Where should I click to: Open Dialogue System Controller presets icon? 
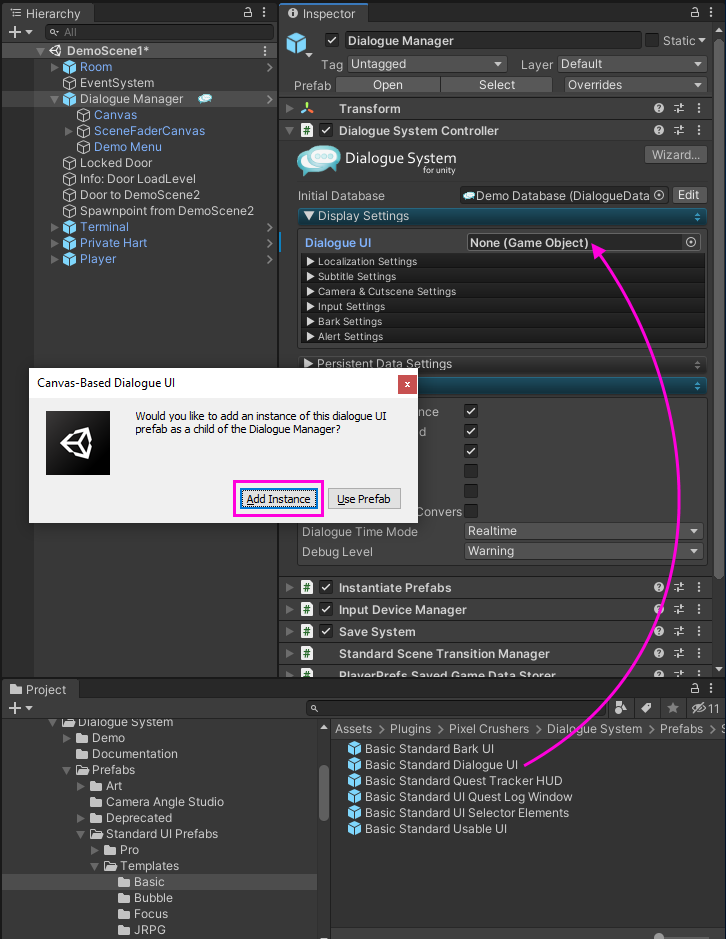[x=679, y=130]
